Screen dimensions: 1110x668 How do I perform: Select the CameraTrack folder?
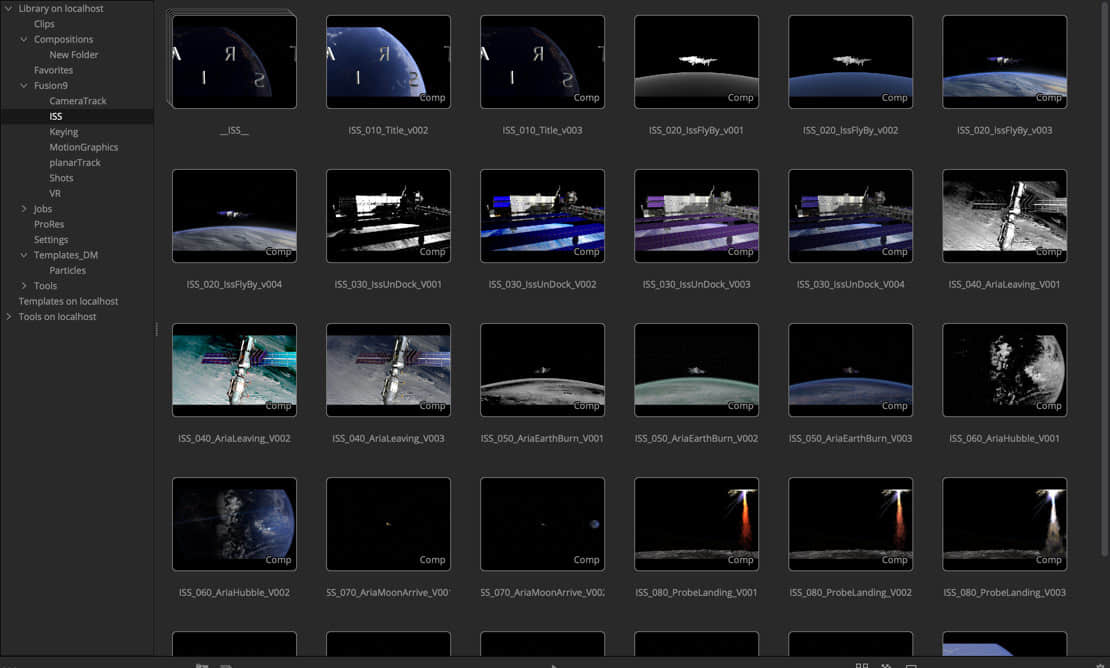coord(78,101)
